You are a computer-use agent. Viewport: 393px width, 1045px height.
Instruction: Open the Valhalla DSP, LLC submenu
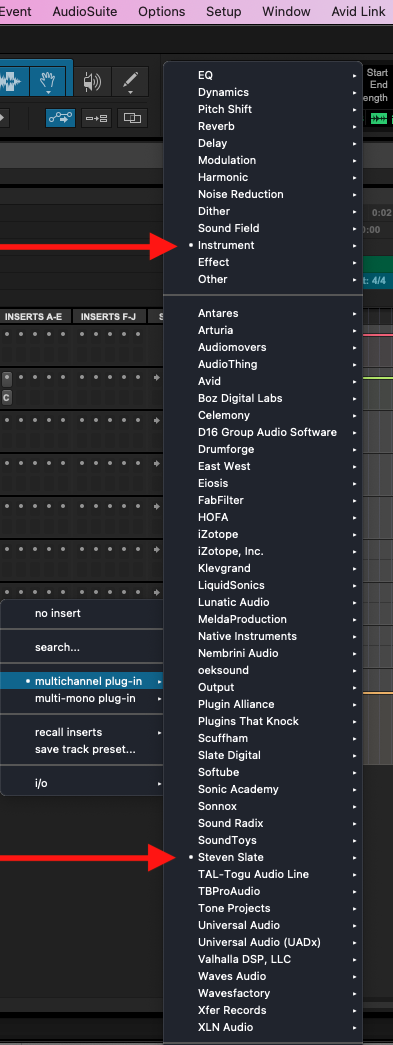point(263,959)
